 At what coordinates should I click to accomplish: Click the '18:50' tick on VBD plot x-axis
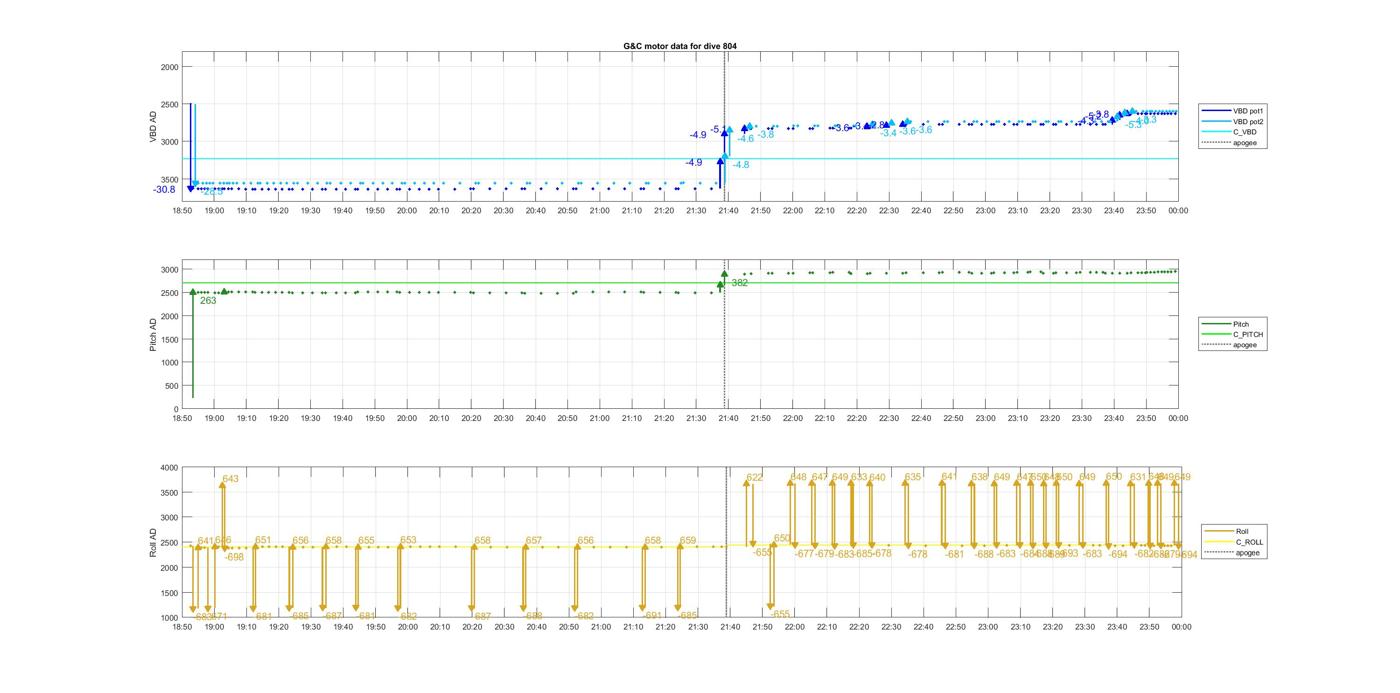[x=182, y=211]
